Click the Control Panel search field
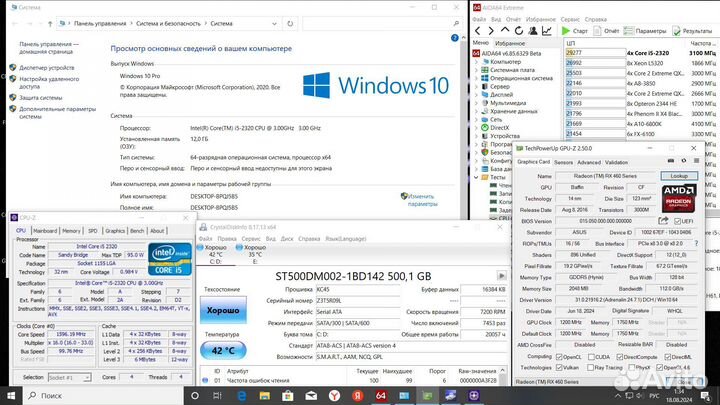This screenshot has width=720, height=405. [382, 23]
